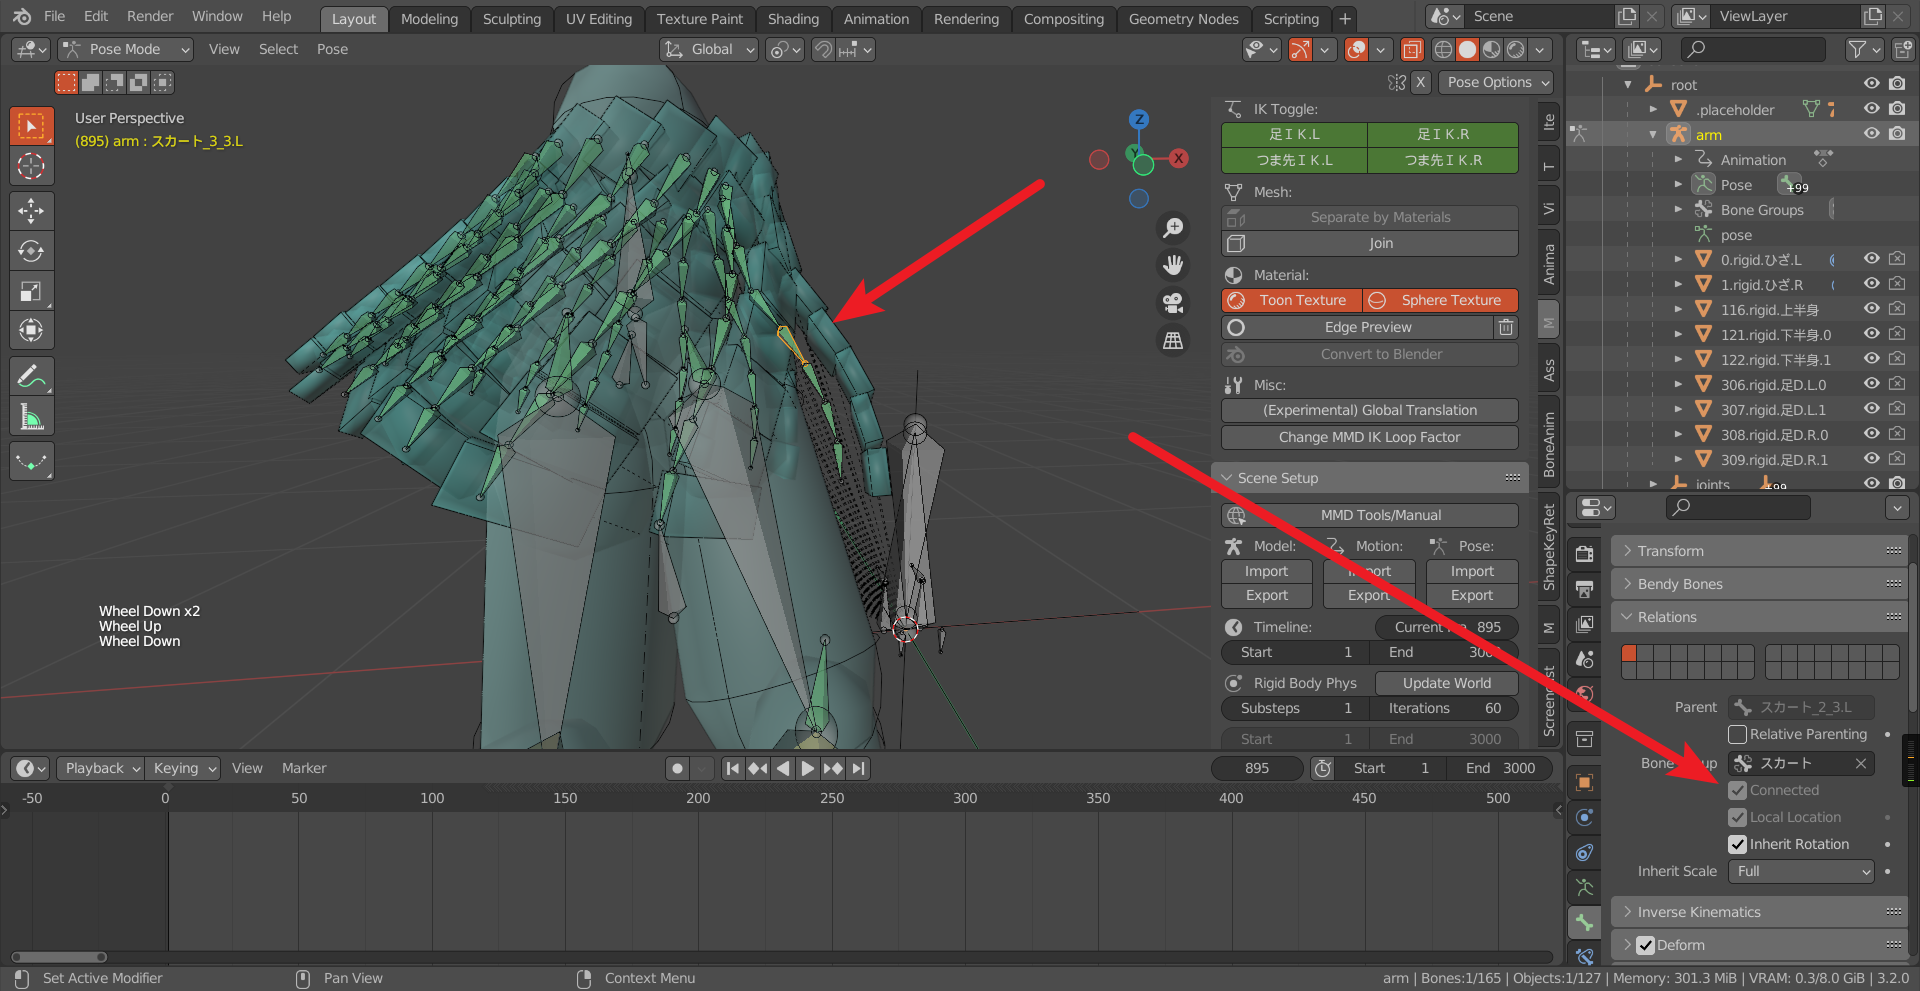Open the Pose Mode dropdown

tap(126, 49)
